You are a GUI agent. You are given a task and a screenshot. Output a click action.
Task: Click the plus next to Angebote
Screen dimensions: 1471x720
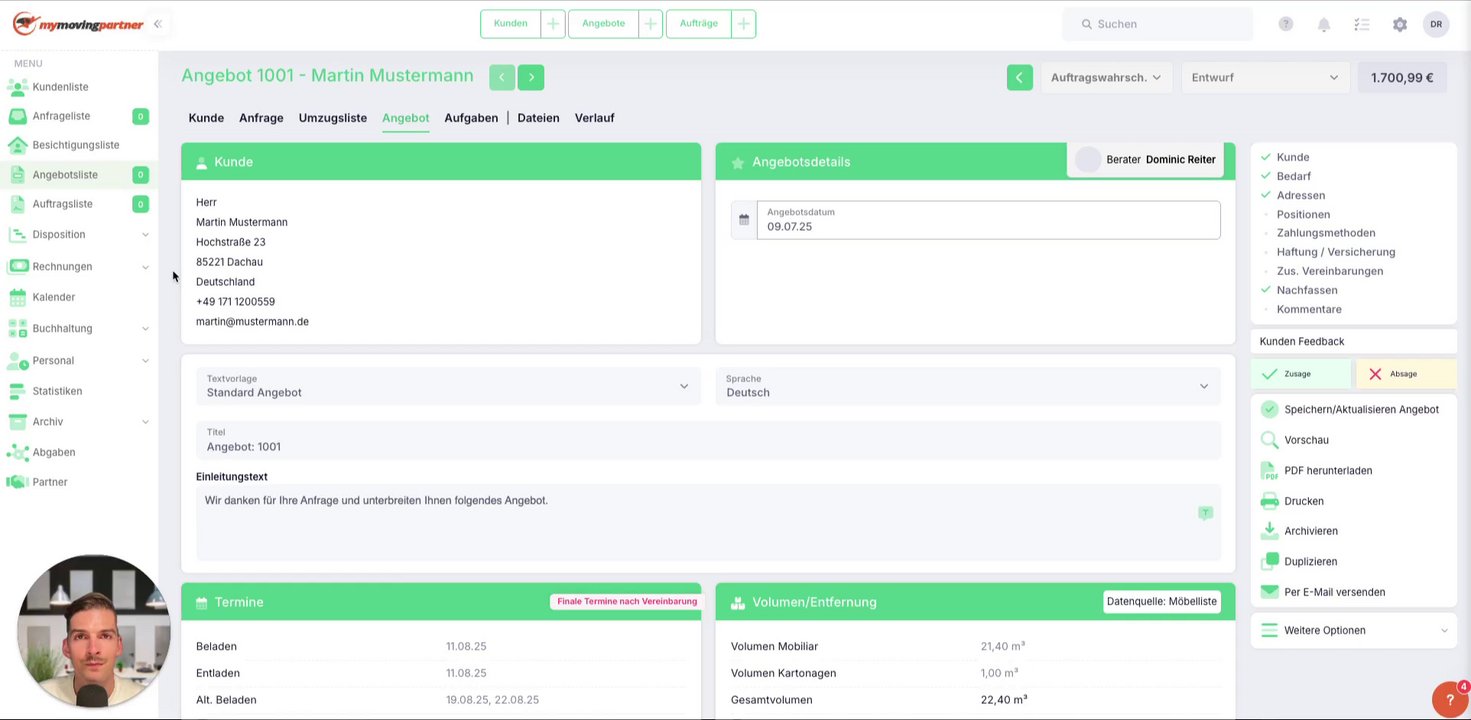(x=651, y=24)
